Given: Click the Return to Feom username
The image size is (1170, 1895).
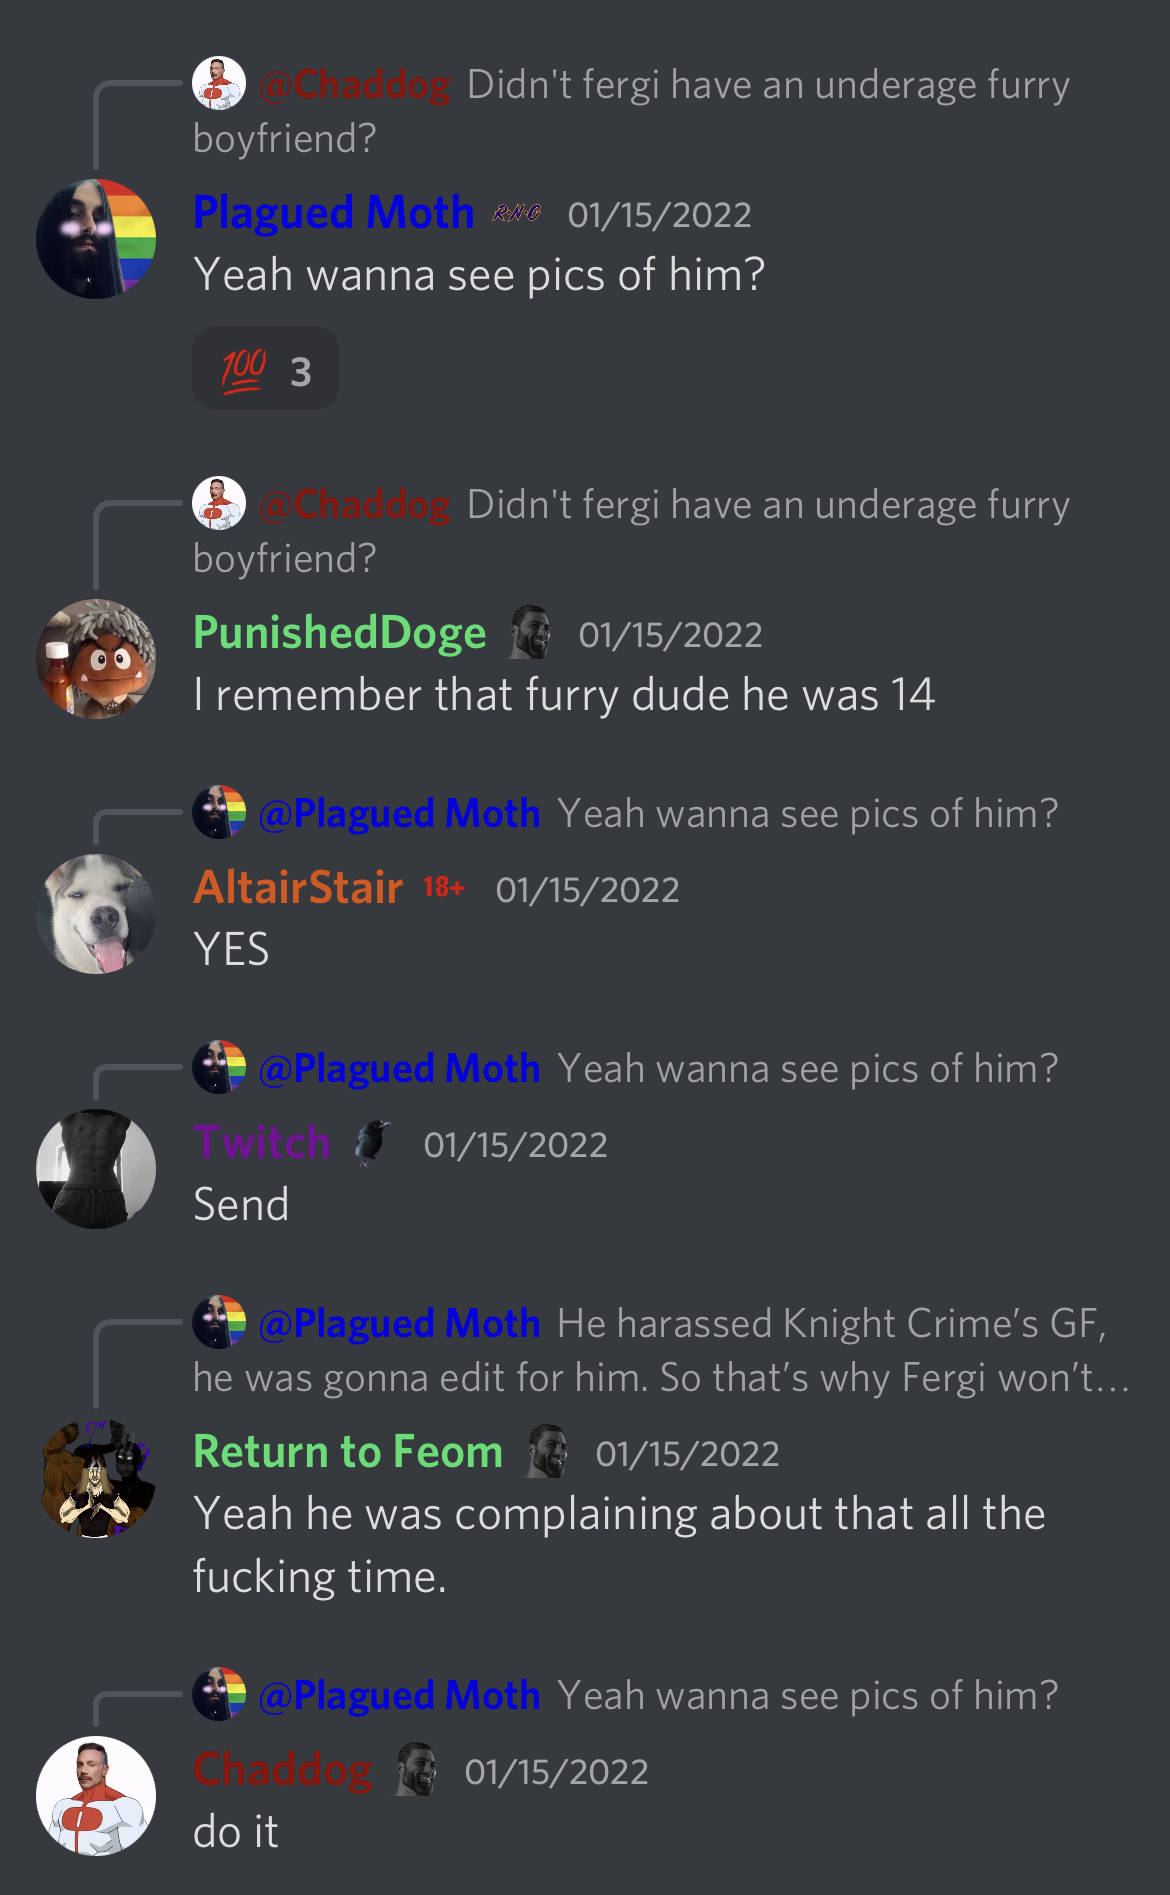Looking at the screenshot, I should 348,1452.
